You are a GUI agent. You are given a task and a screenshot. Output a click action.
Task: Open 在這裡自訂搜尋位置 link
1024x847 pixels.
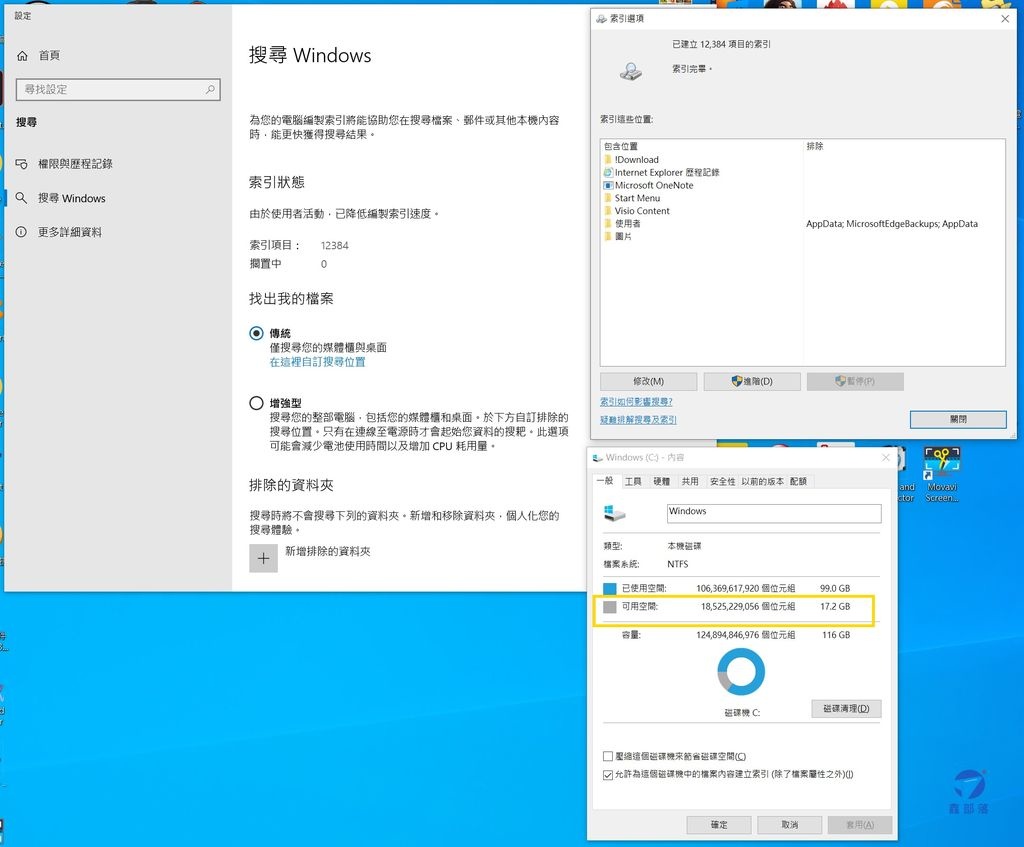point(317,362)
